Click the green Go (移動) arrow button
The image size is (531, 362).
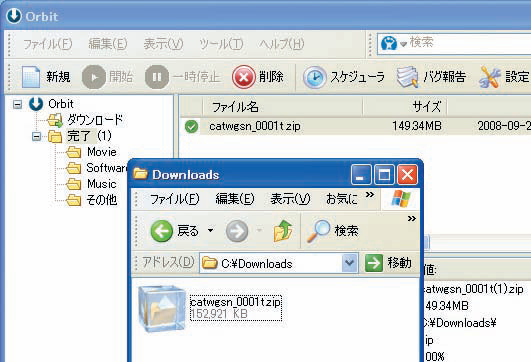coord(374,263)
